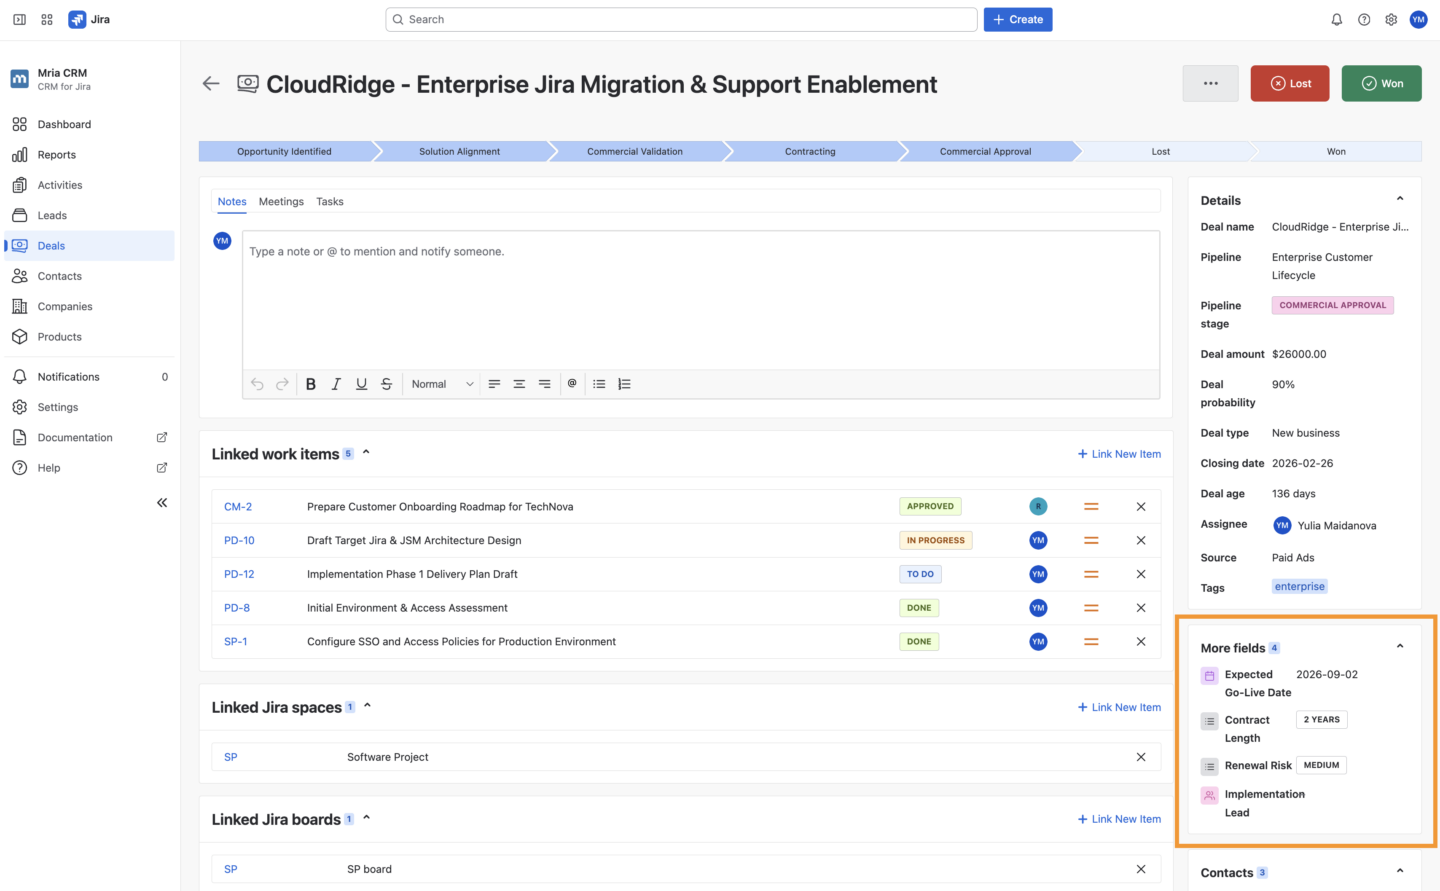1440x891 pixels.
Task: Collapse the Contacts panel
Action: (1400, 871)
